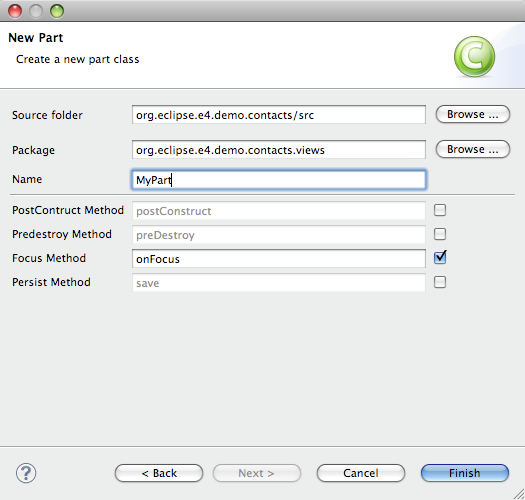Click the preDestroy method field
The width and height of the screenshot is (525, 500).
[x=279, y=235]
